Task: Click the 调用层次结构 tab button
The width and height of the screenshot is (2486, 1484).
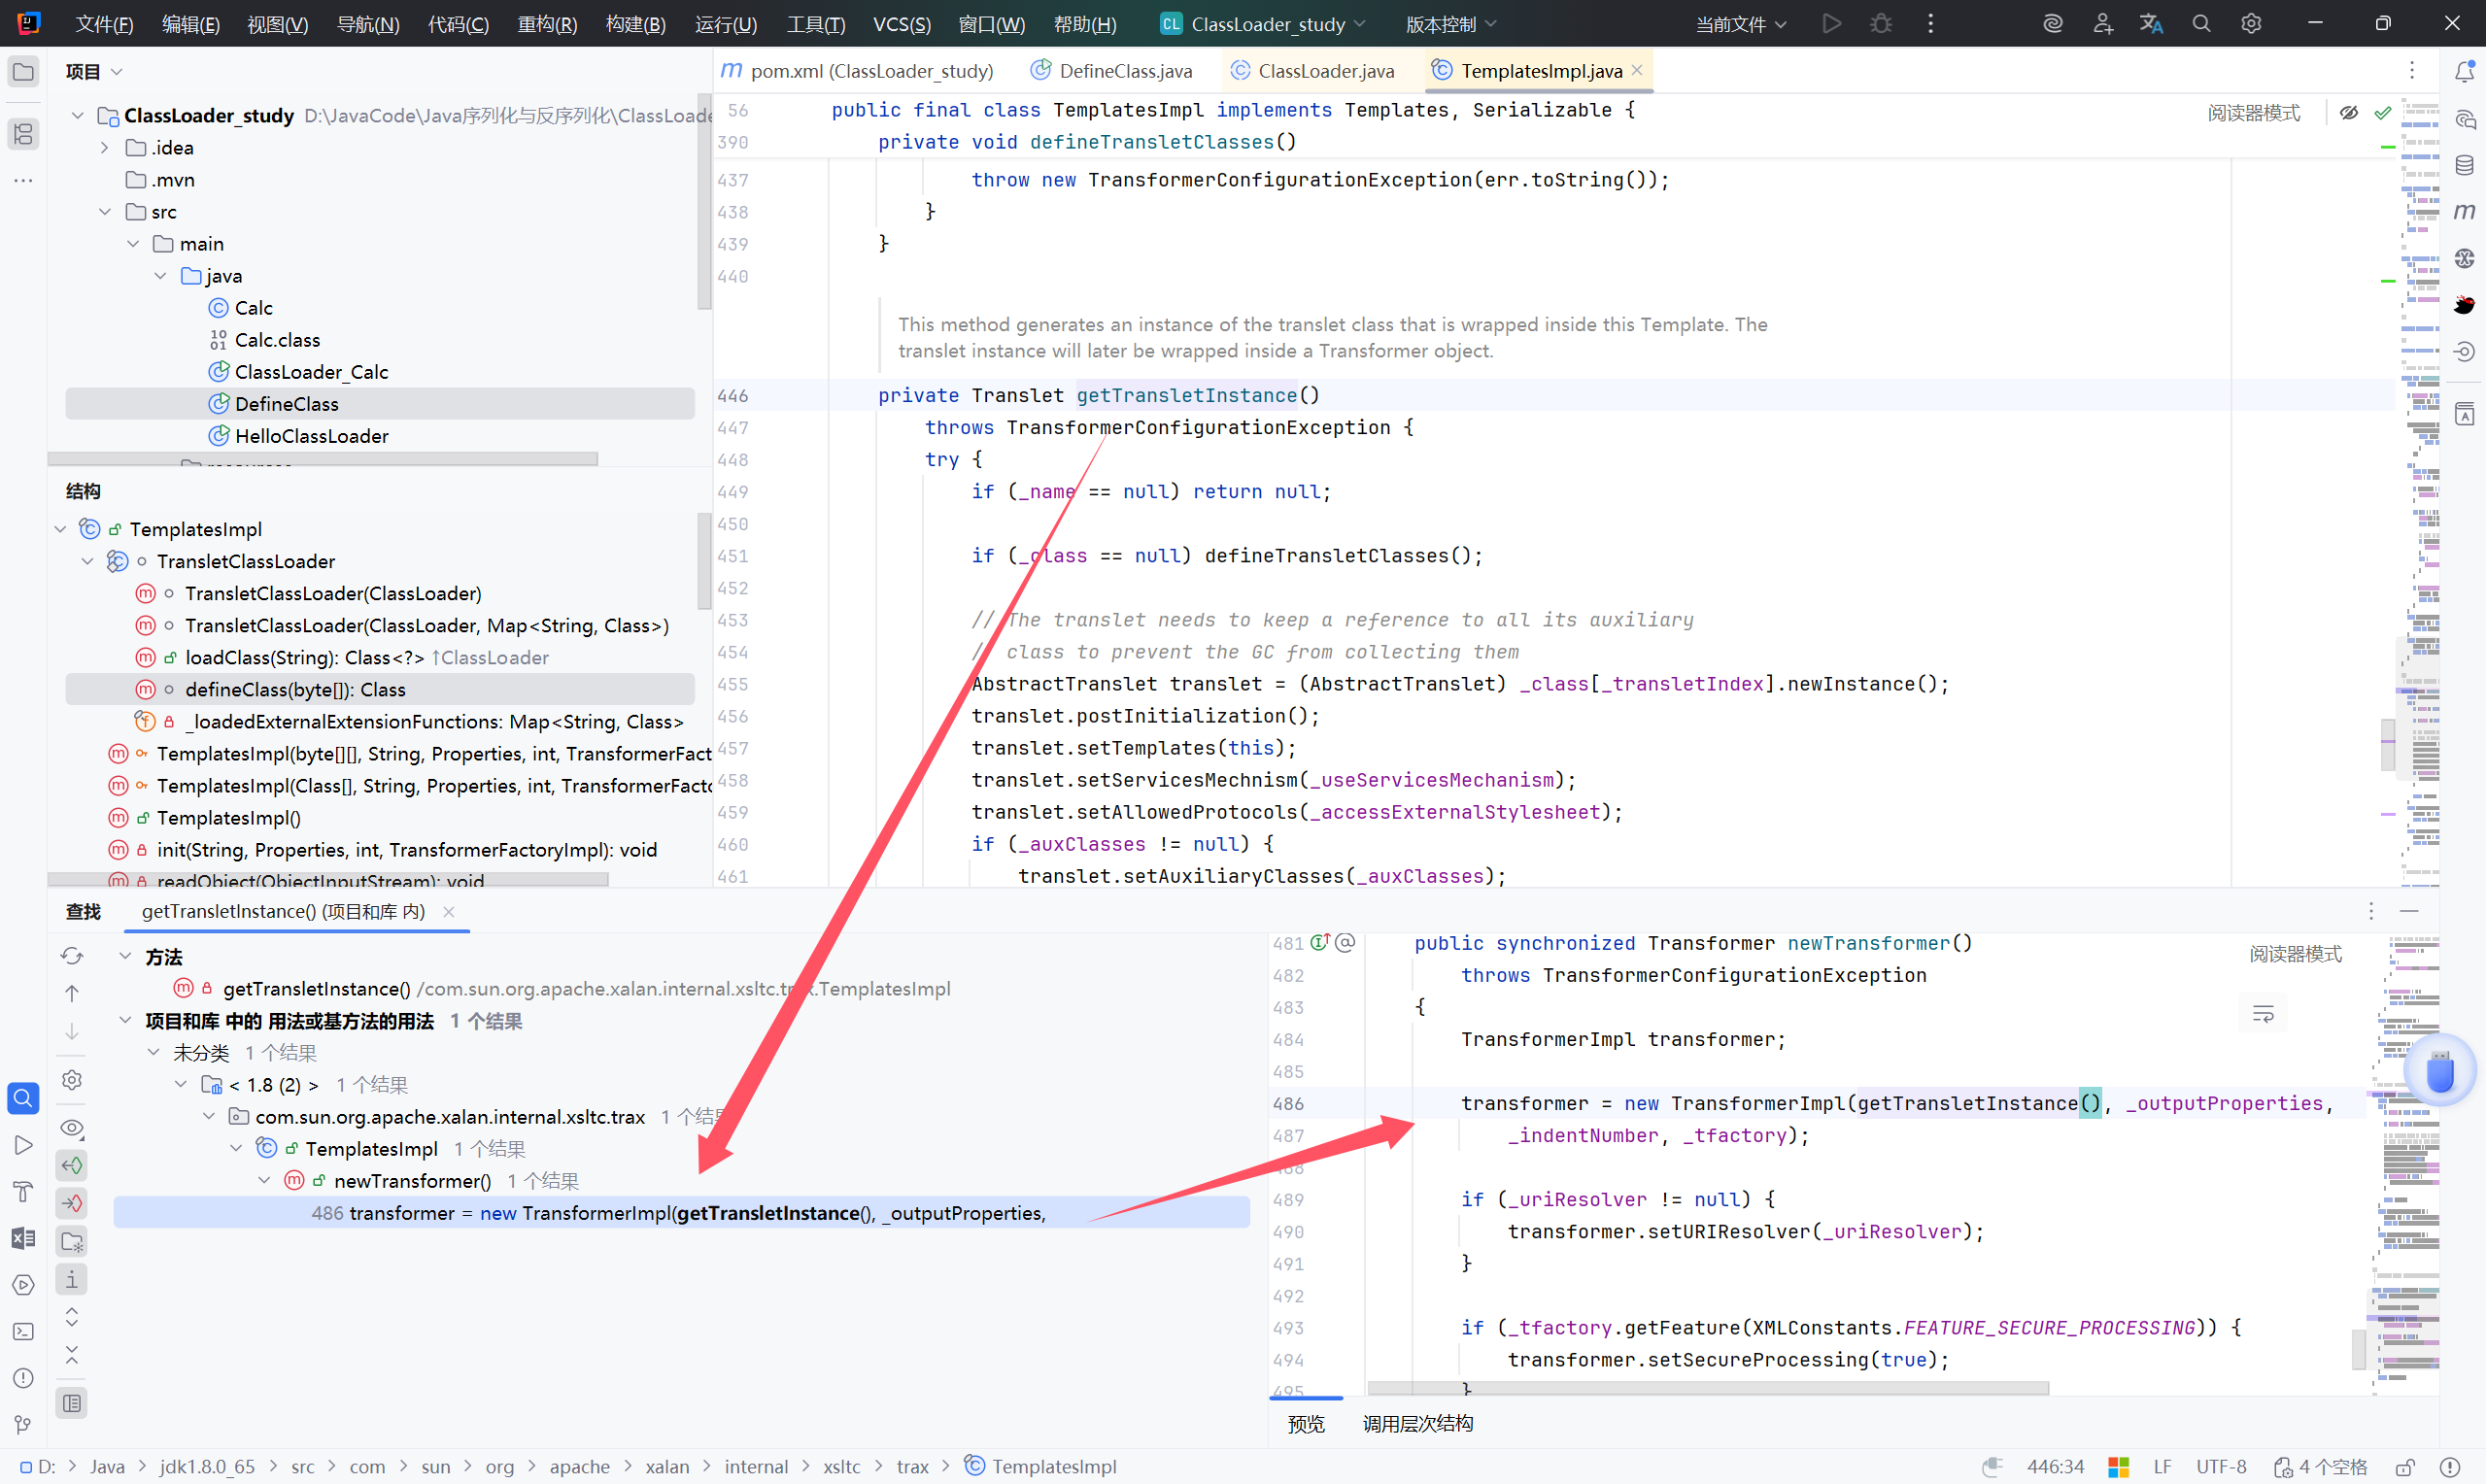Action: coord(1417,1423)
